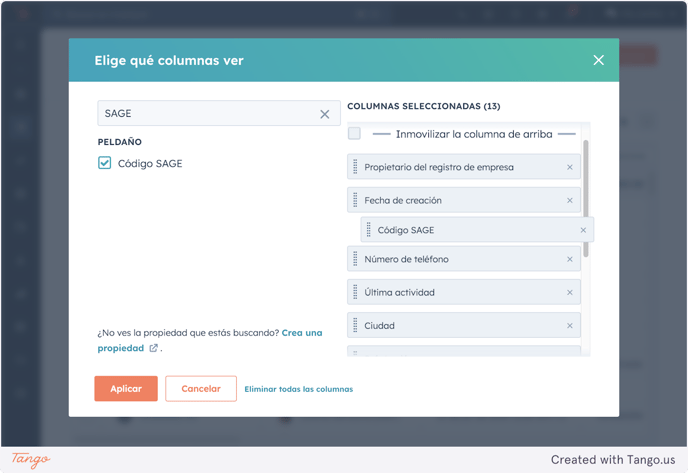Screen dimensions: 688x473
Task: Clear the SAGE search text
Action: pos(325,114)
